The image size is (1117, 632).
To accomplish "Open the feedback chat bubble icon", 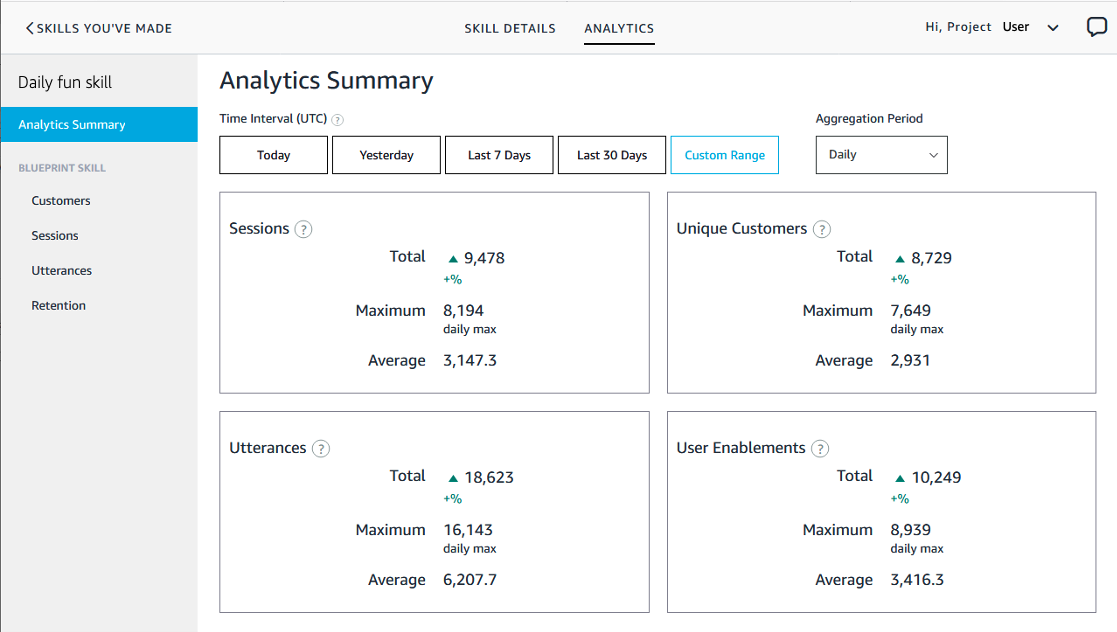I will coord(1096,27).
